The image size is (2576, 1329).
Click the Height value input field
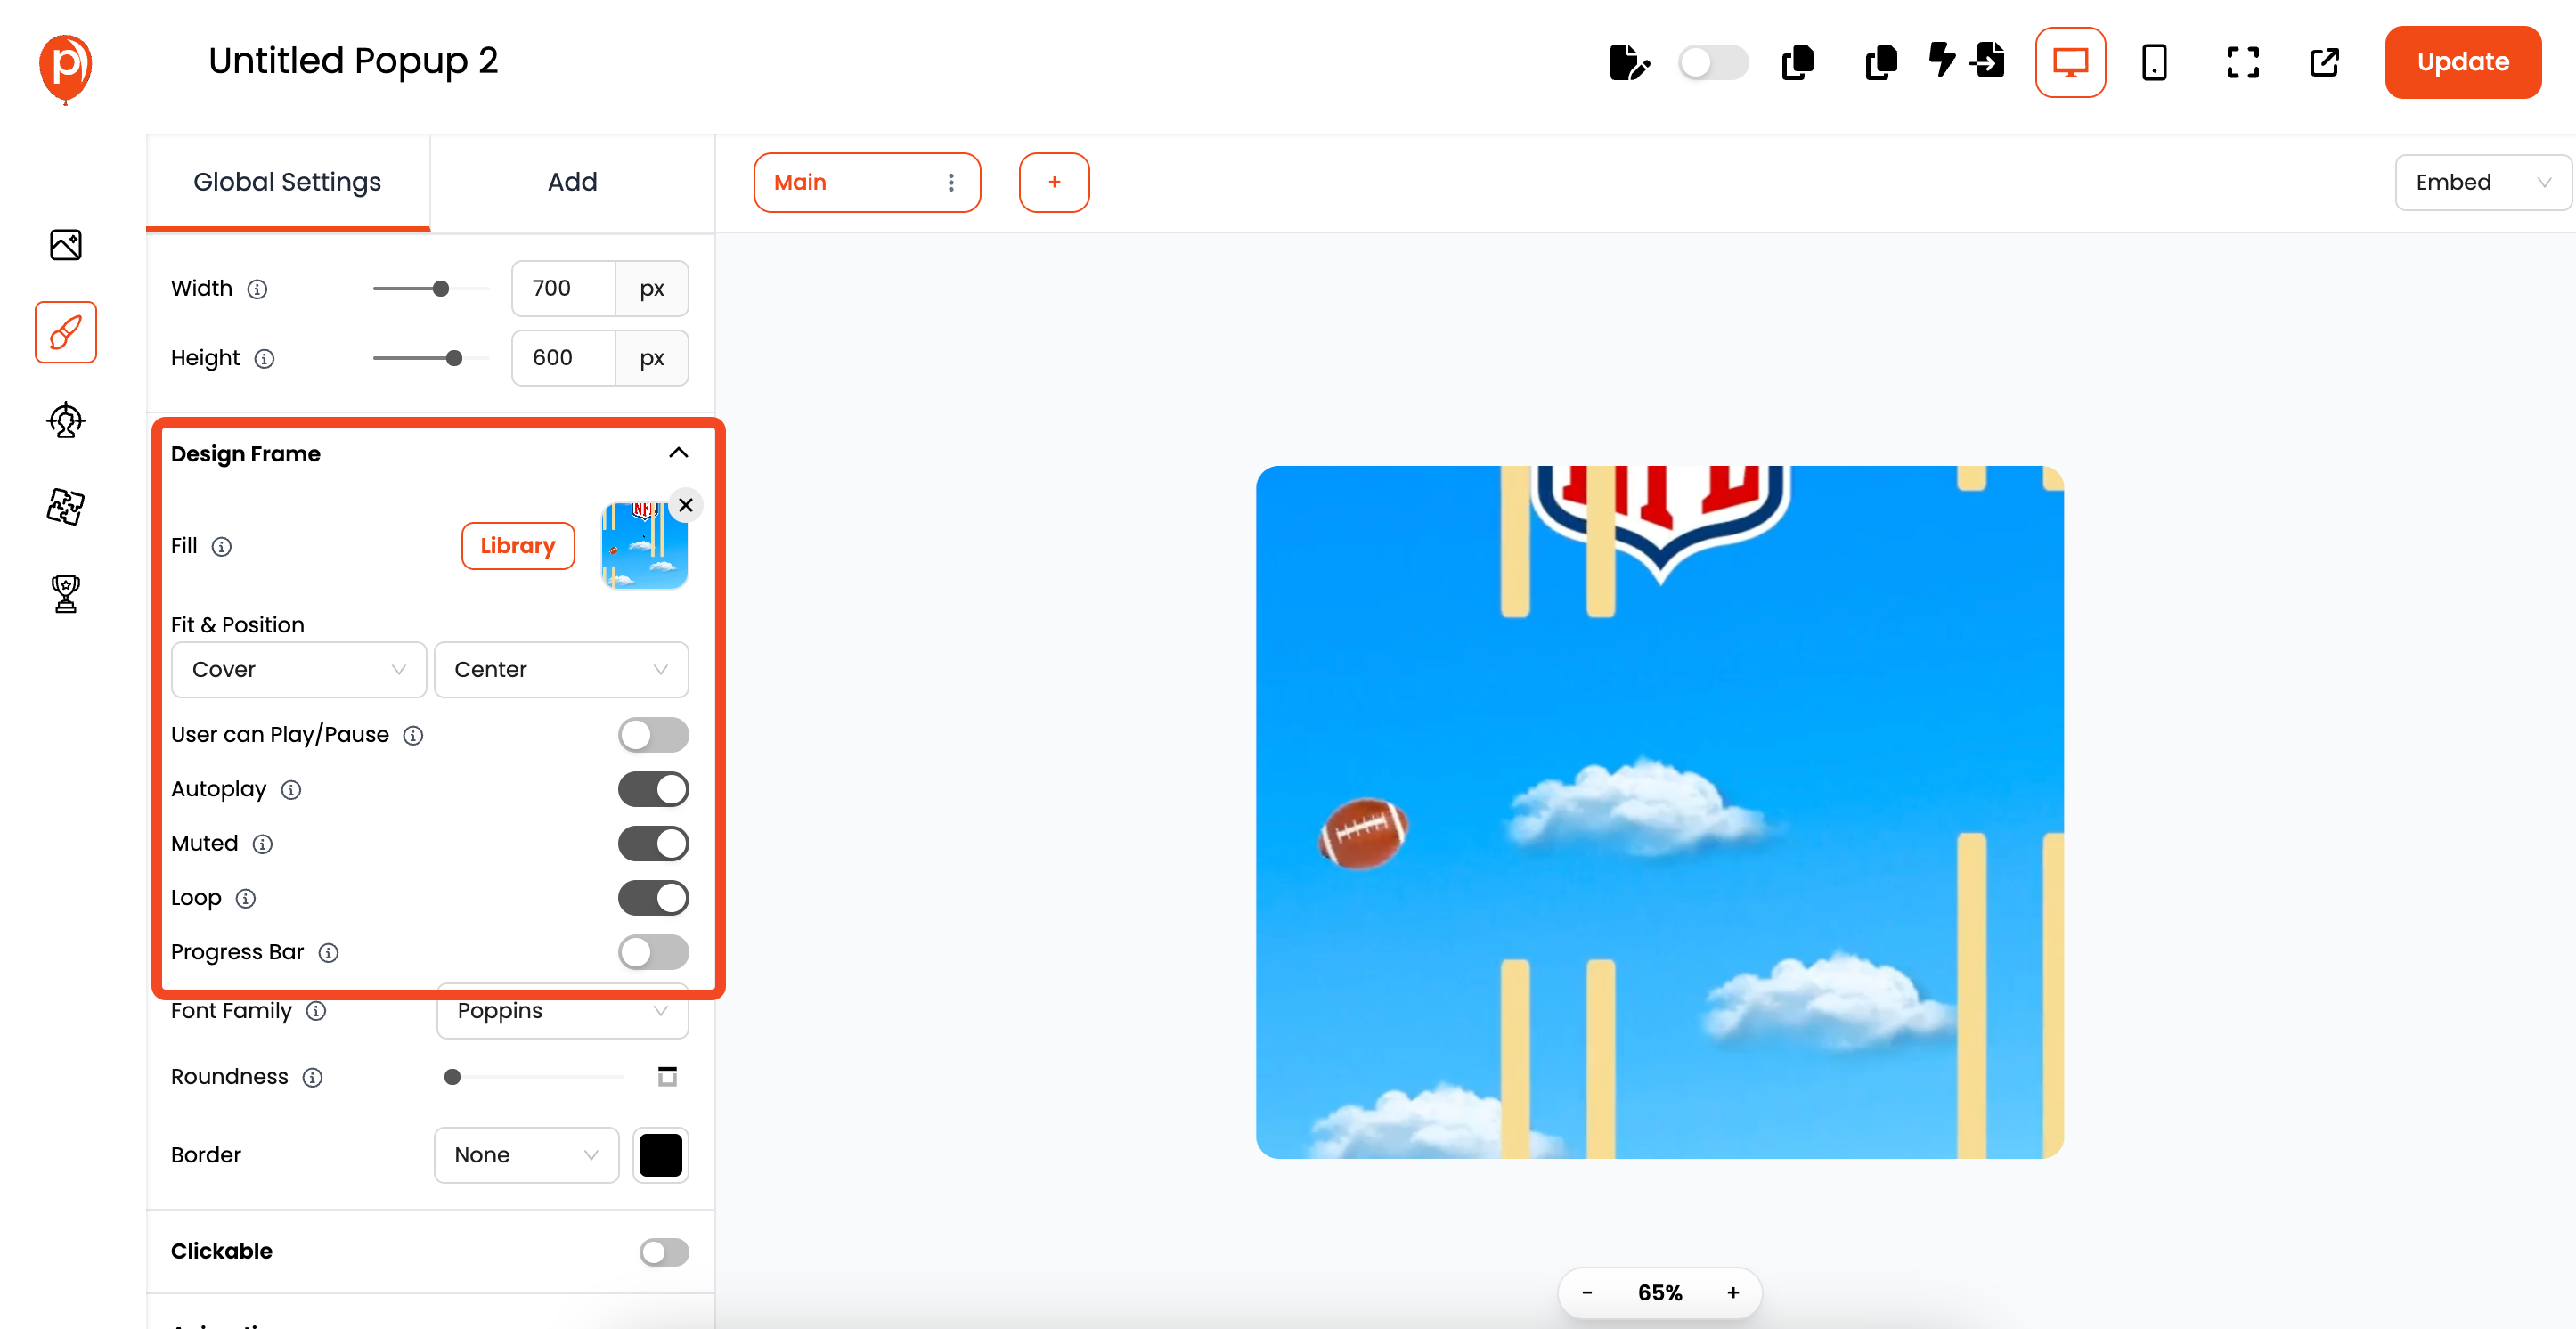click(563, 358)
